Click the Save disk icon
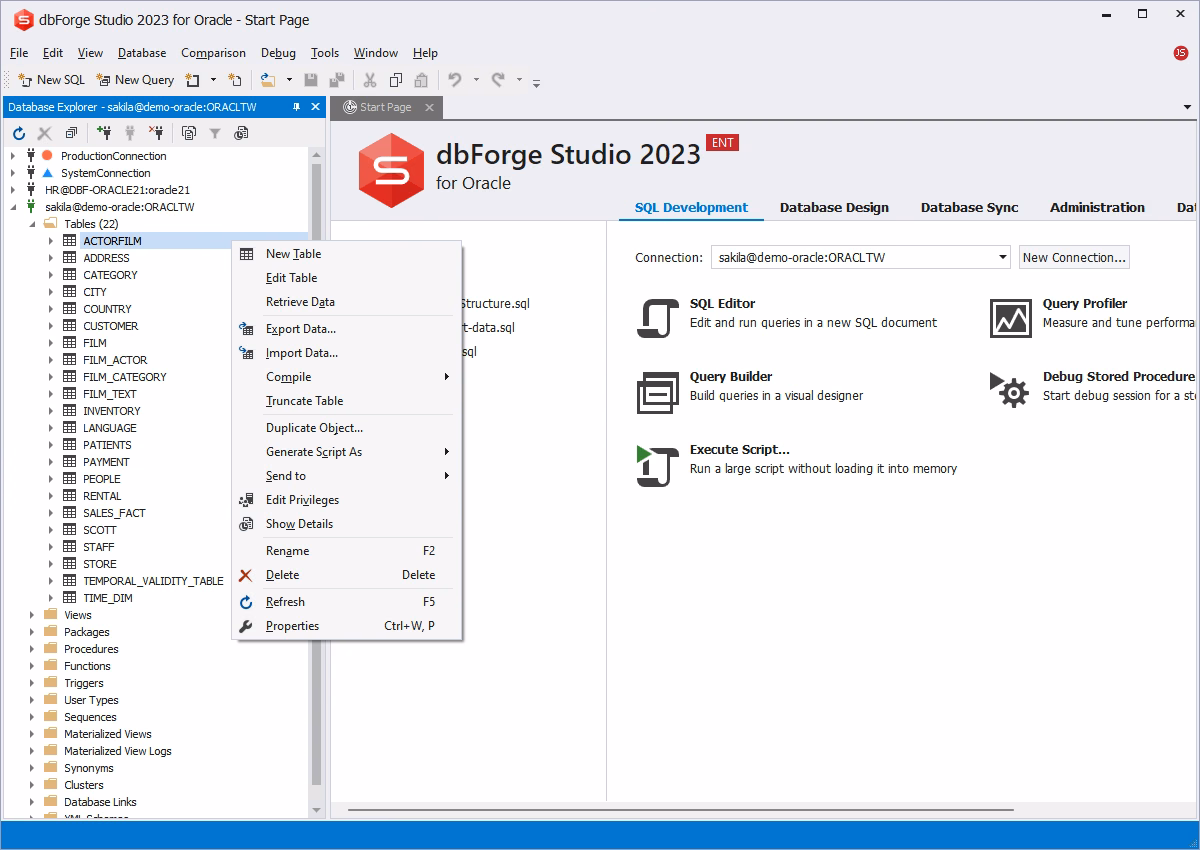Viewport: 1200px width, 850px height. click(x=311, y=80)
